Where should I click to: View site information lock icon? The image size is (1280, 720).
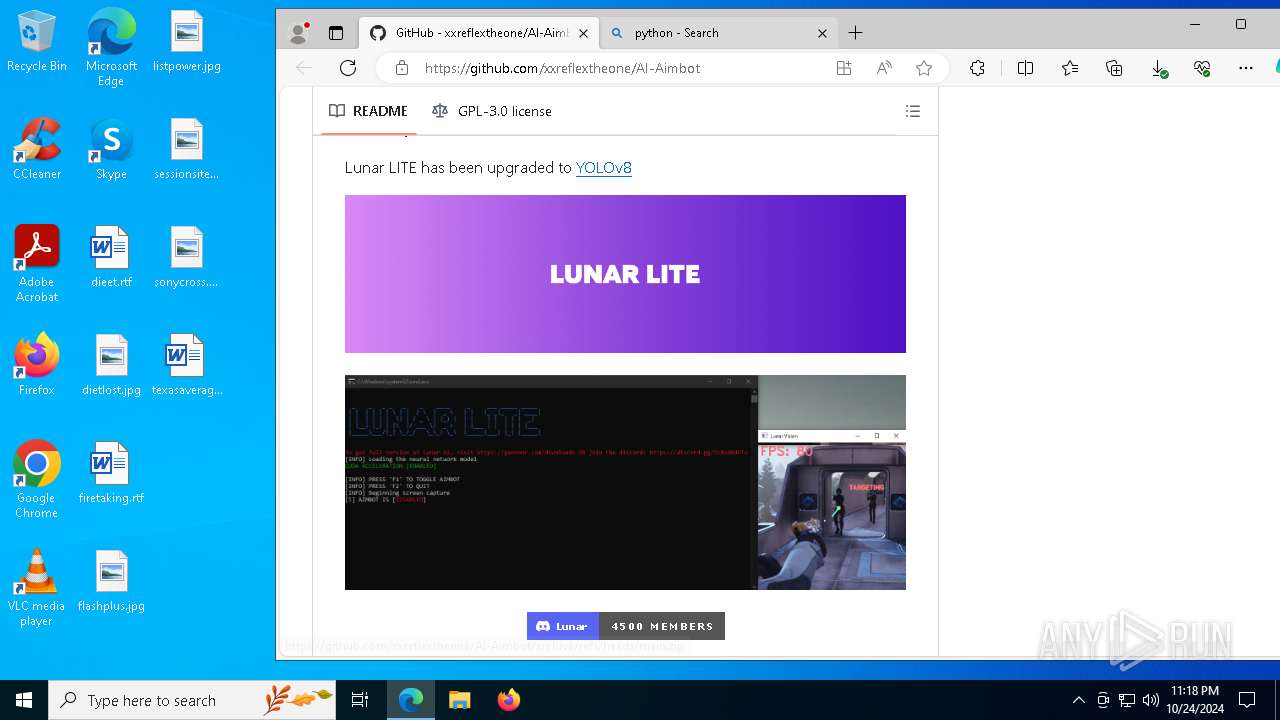(x=402, y=68)
